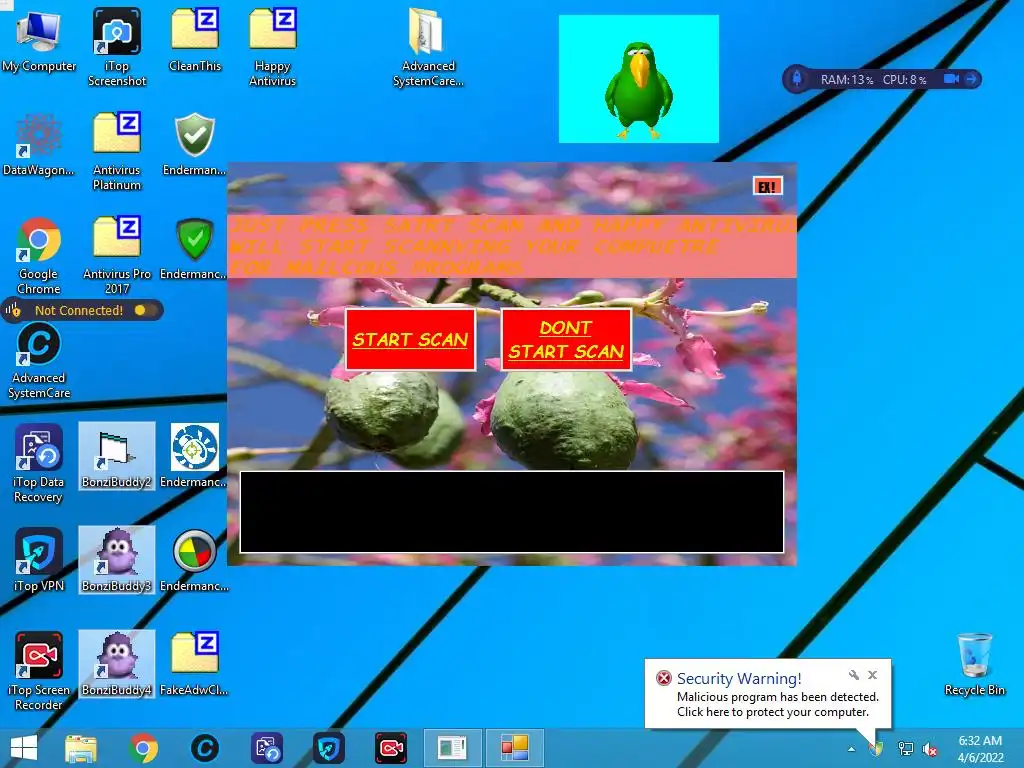The image size is (1024, 768).
Task: Select the BonziBuddy4 desktop icon
Action: click(117, 664)
